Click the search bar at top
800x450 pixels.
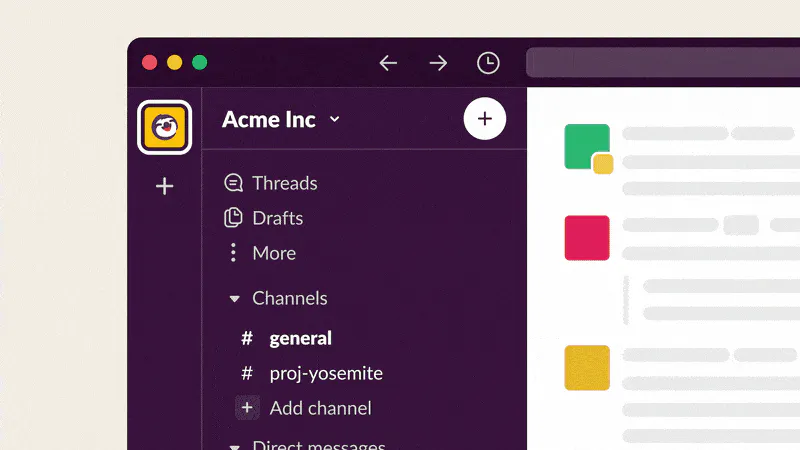click(663, 62)
